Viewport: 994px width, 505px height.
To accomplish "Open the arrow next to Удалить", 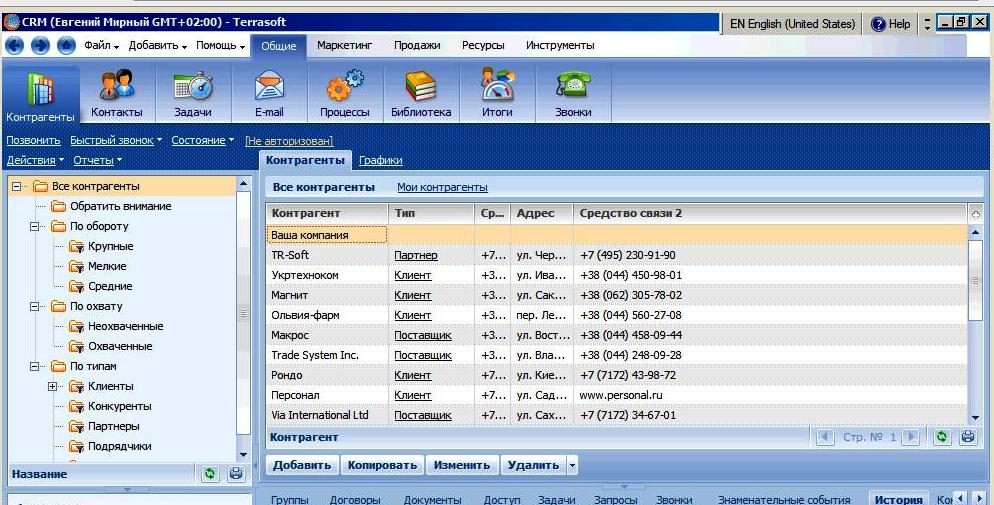I will click(572, 466).
